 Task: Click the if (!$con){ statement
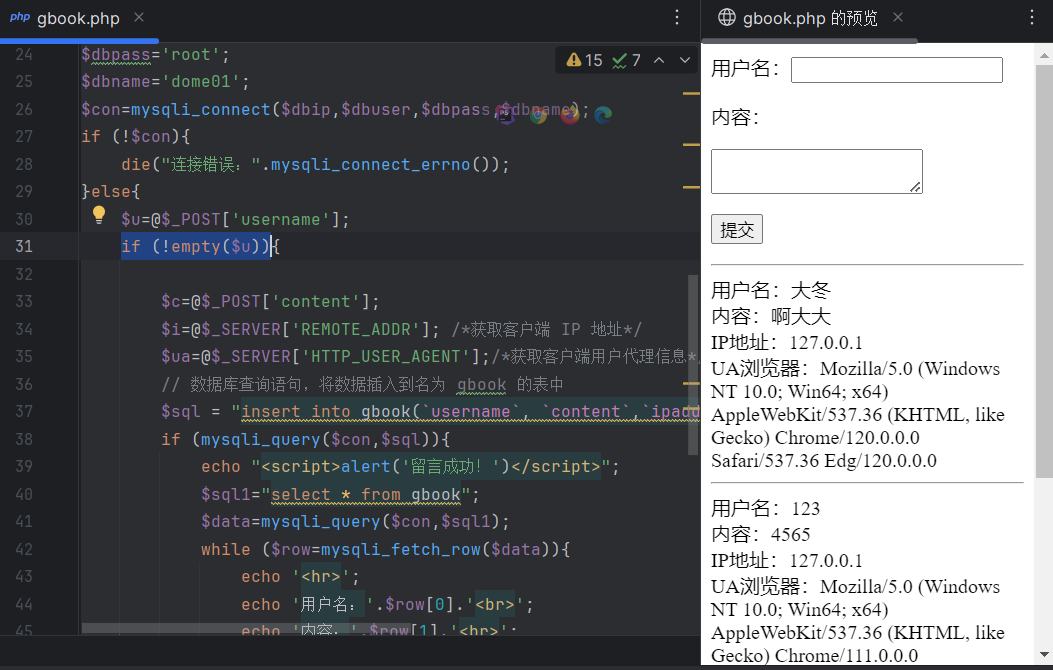point(136,137)
